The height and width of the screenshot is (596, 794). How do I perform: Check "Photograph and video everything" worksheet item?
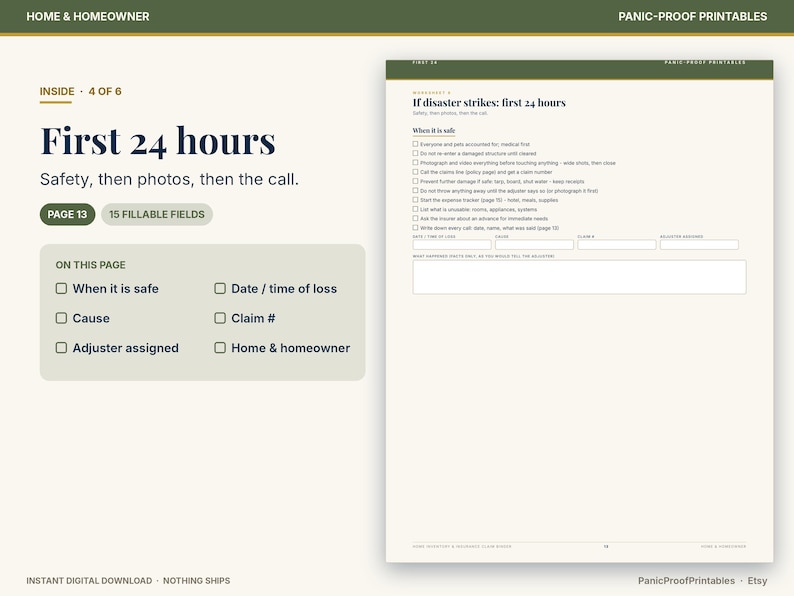[x=415, y=163]
